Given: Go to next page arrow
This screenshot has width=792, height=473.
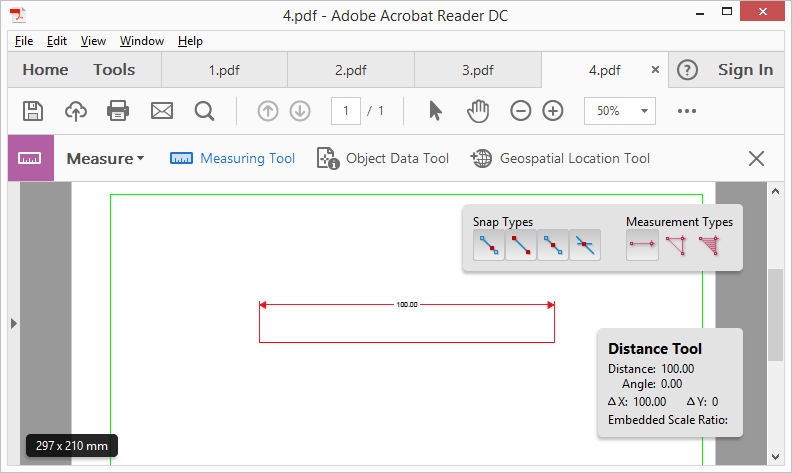Looking at the screenshot, I should (x=300, y=111).
